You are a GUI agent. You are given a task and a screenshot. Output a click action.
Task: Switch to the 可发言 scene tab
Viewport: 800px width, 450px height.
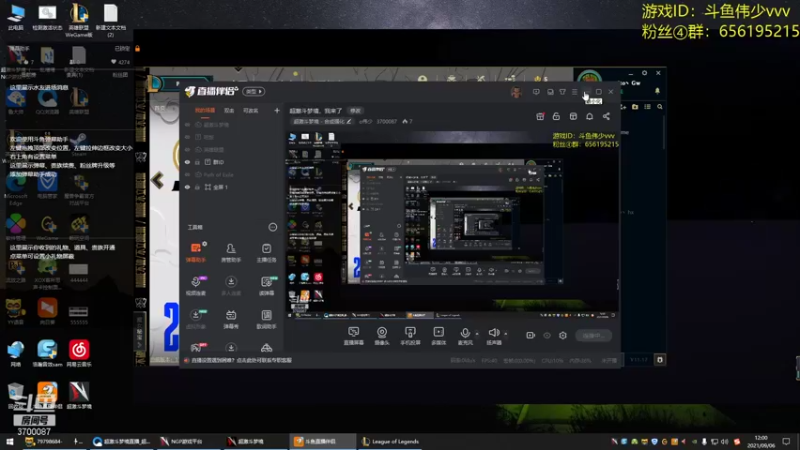click(x=251, y=111)
